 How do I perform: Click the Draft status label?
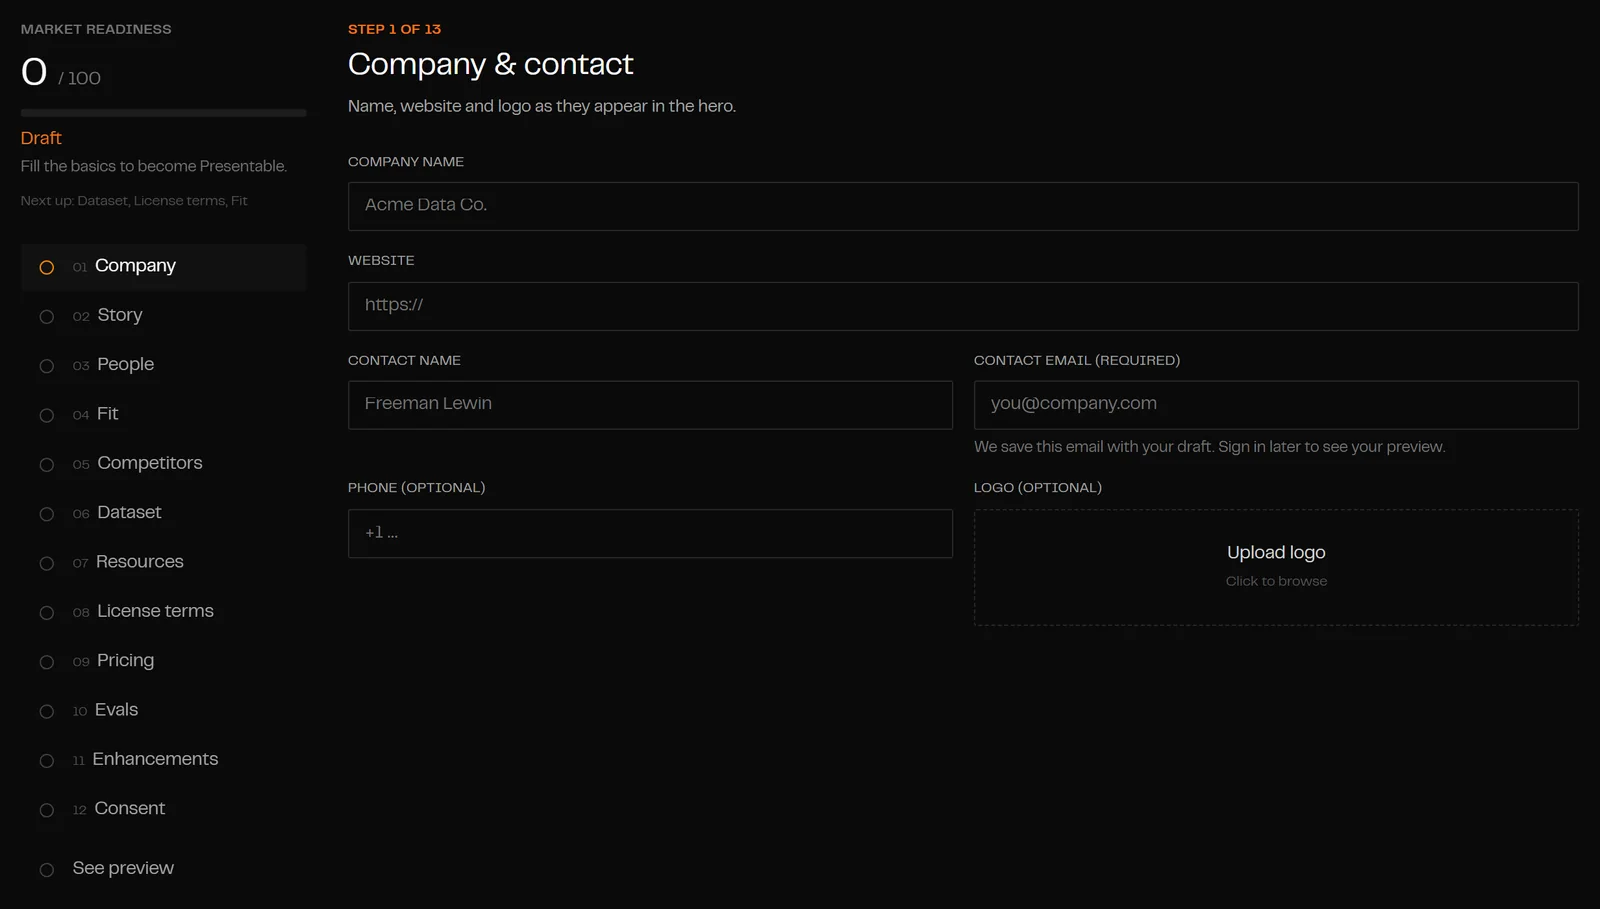[x=41, y=138]
